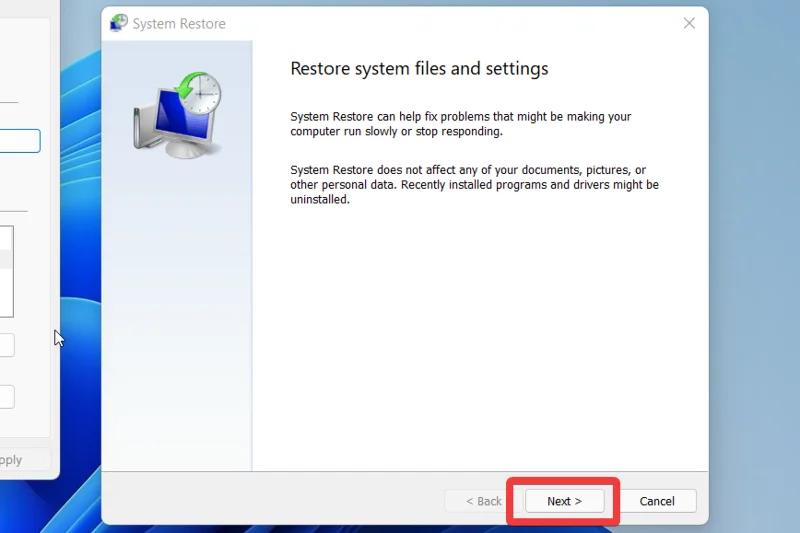Click the computer and clock illustration

pos(177,115)
